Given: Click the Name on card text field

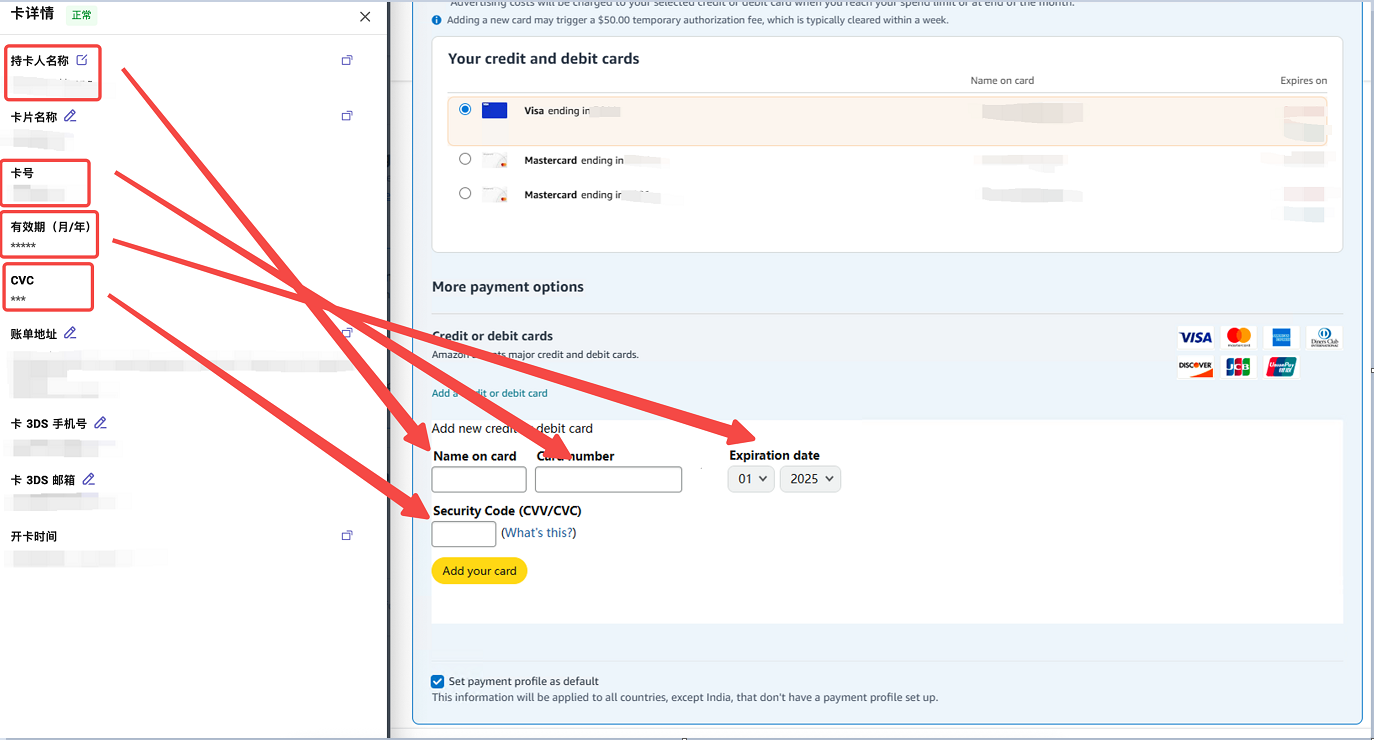Looking at the screenshot, I should (479, 480).
